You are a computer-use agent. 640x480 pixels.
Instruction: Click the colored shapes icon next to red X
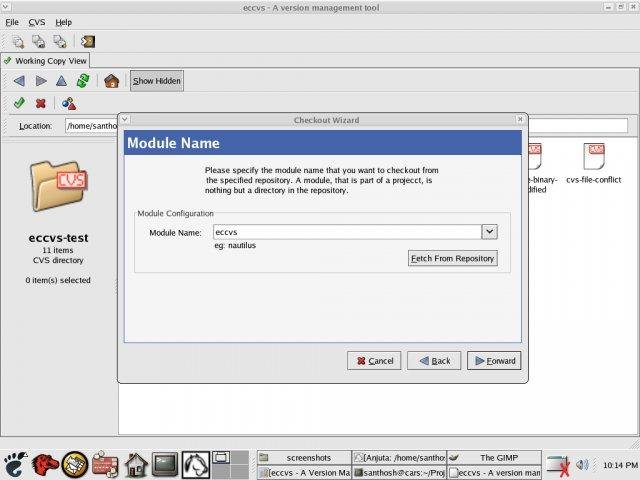click(x=69, y=103)
